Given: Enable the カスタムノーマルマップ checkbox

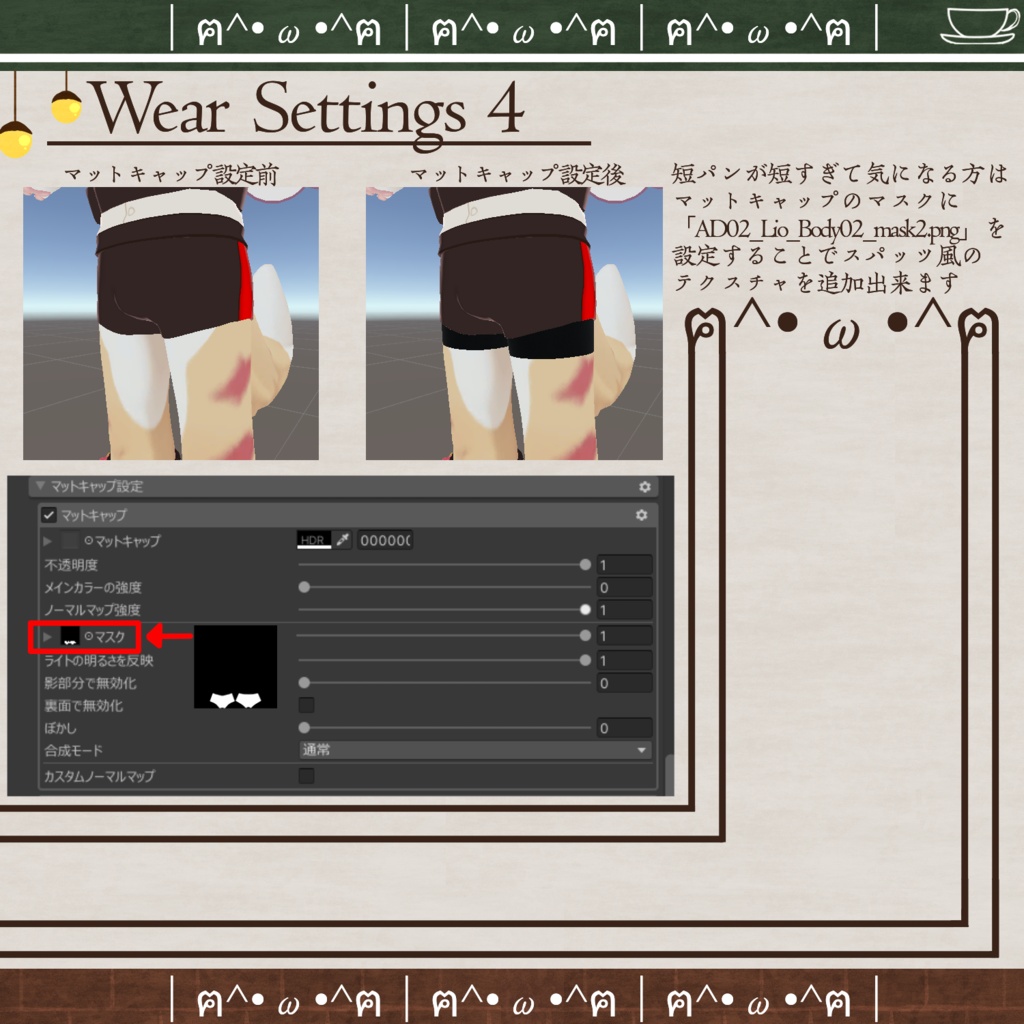Looking at the screenshot, I should coord(306,776).
